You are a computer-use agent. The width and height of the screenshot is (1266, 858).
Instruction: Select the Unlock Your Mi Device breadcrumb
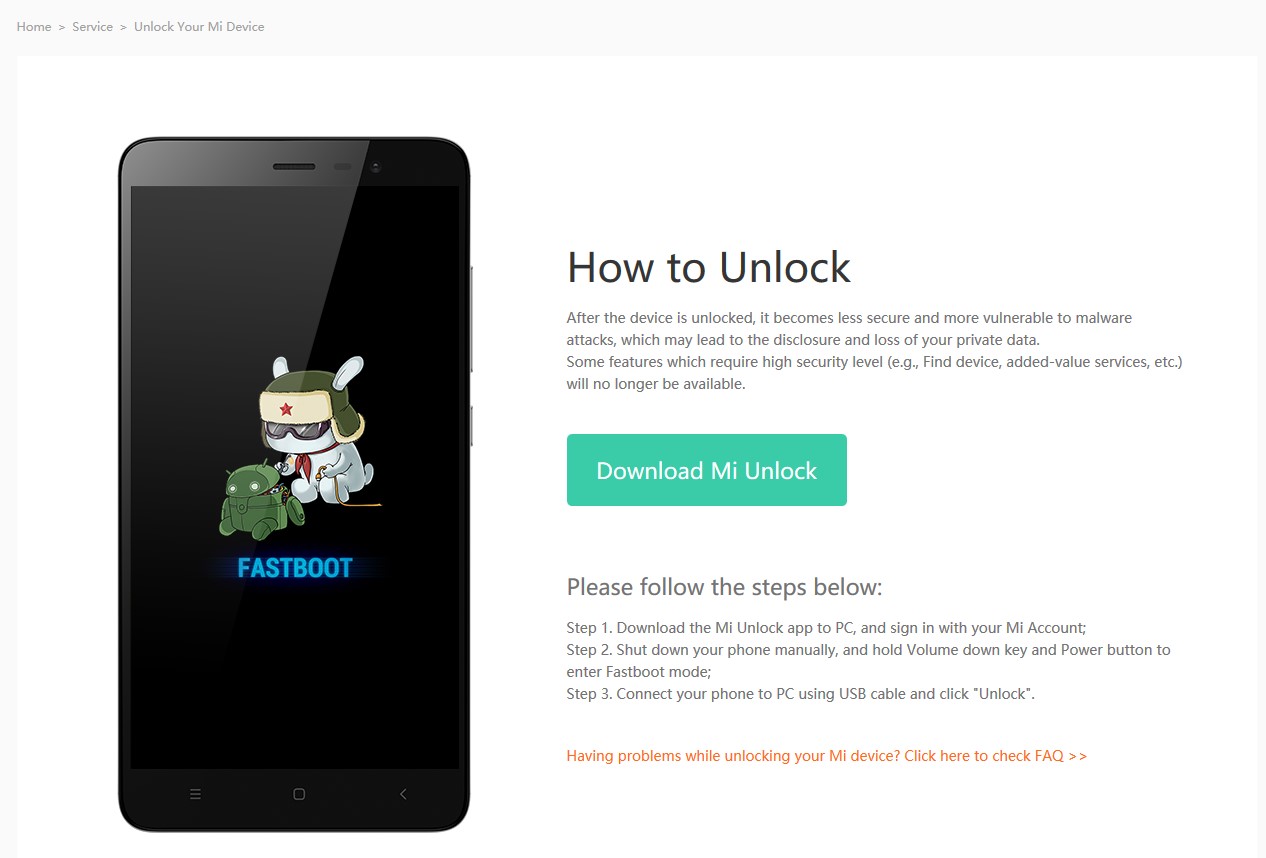tap(199, 27)
